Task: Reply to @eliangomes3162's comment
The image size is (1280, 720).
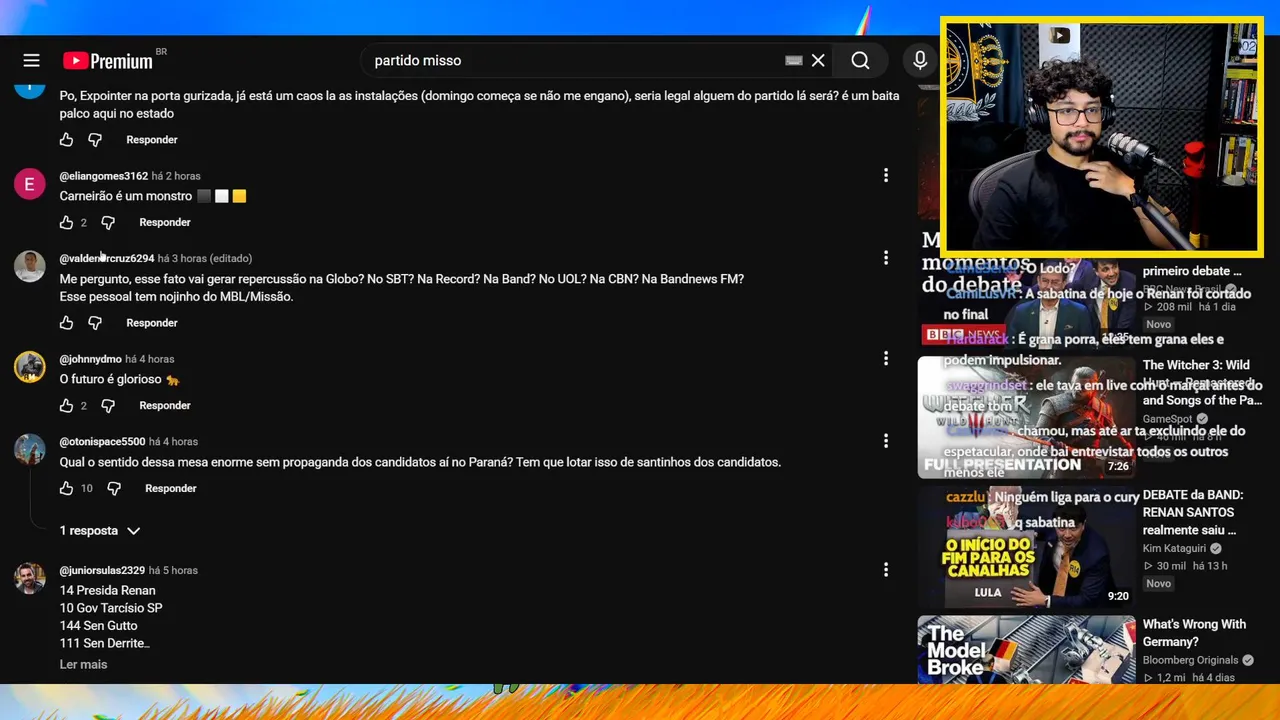Action: coord(165,223)
